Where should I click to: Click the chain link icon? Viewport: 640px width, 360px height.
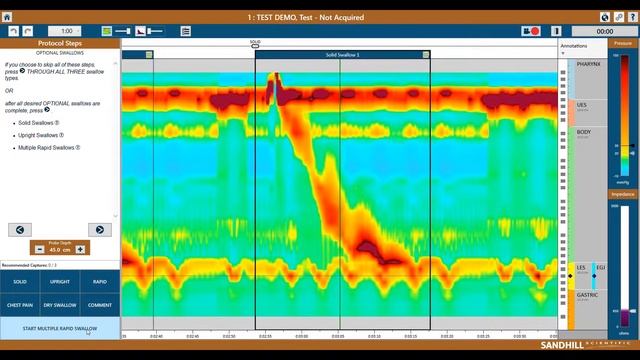[x=619, y=17]
